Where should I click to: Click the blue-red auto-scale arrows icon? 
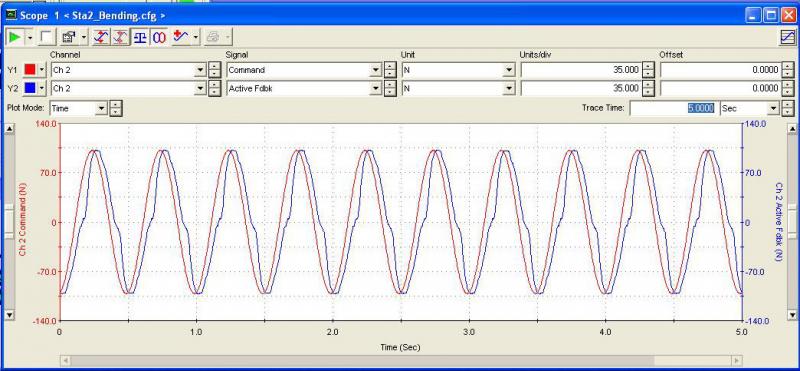[x=101, y=37]
